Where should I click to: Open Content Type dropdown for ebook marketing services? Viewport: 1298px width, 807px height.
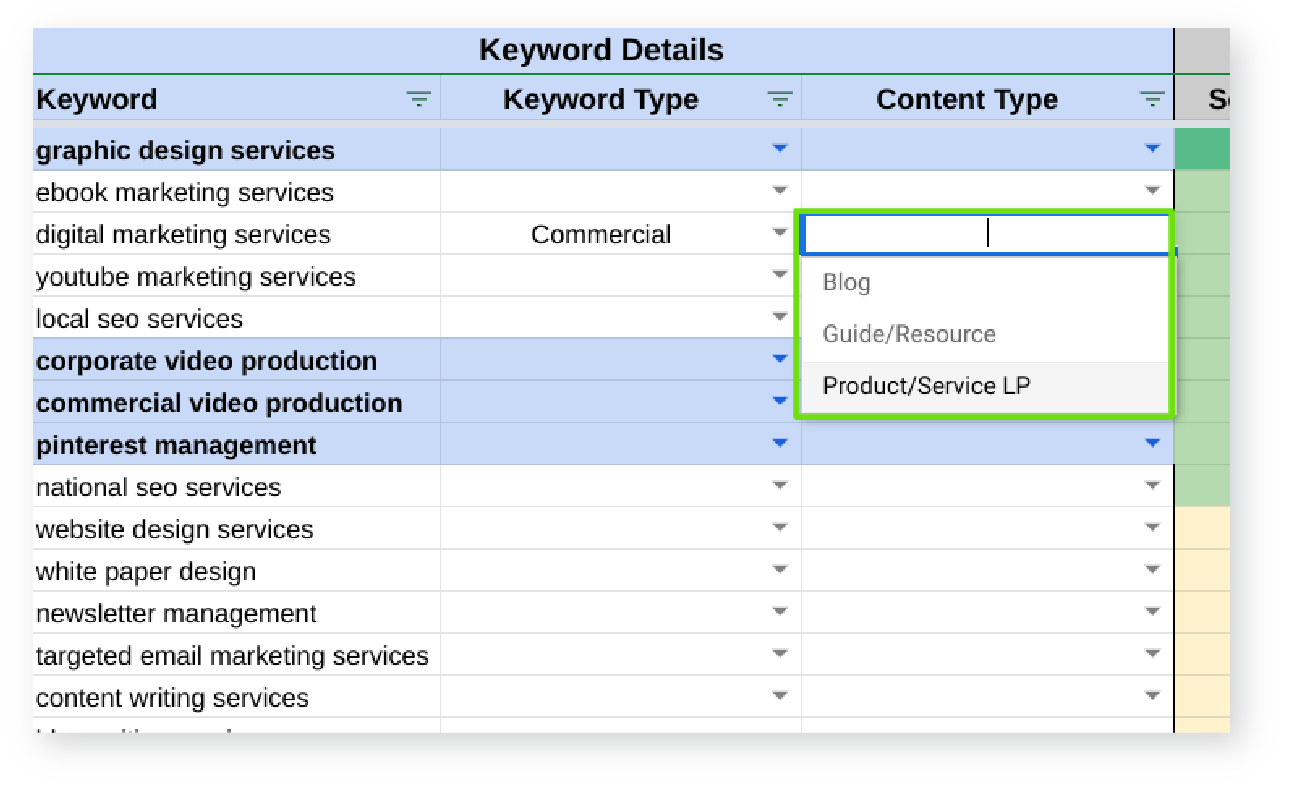coord(1152,191)
